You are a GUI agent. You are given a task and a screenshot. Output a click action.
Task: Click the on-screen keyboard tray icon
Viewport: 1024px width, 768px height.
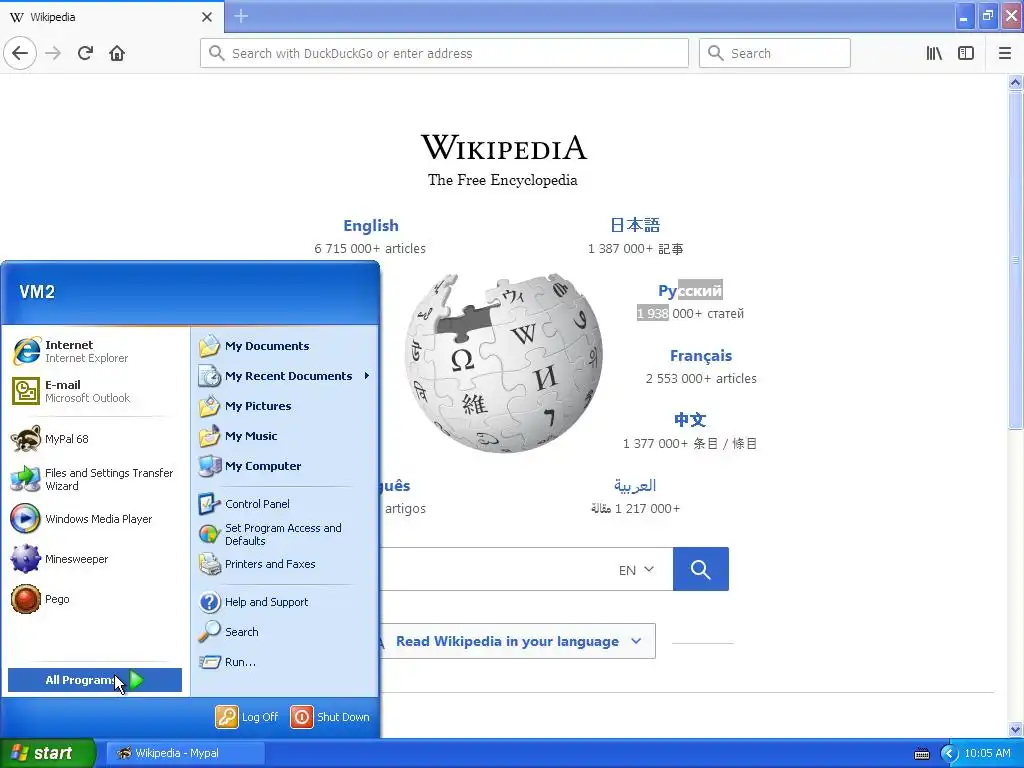pos(922,754)
